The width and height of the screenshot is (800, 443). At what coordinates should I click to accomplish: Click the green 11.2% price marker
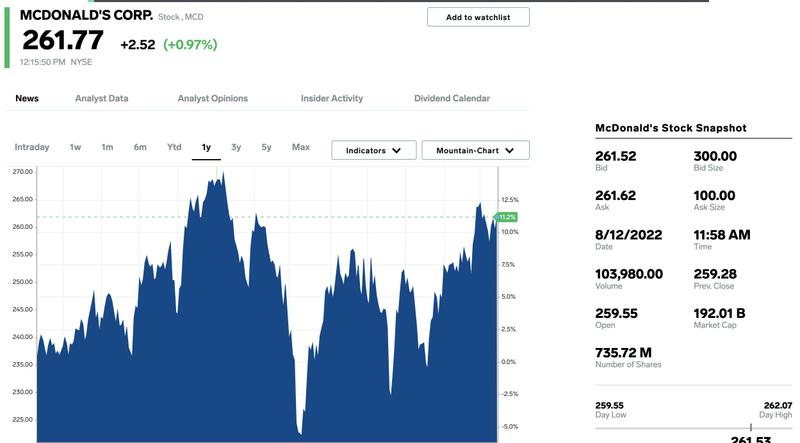pos(506,217)
